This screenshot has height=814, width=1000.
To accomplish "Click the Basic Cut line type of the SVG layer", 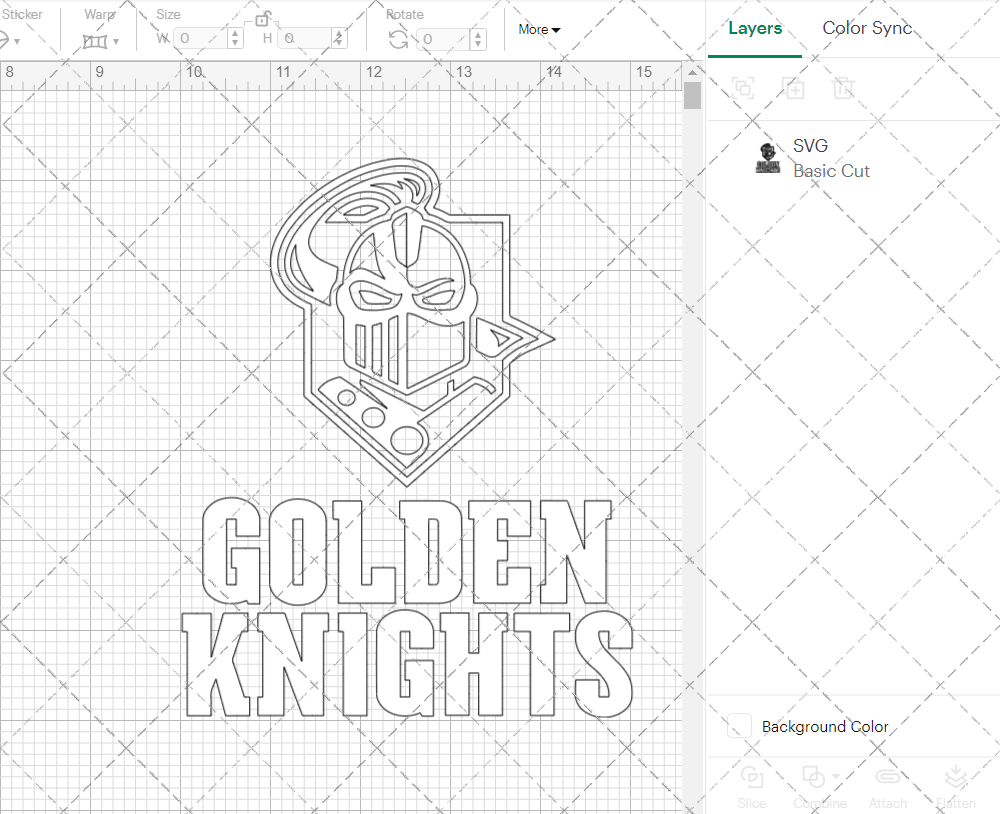I will pyautogui.click(x=832, y=171).
